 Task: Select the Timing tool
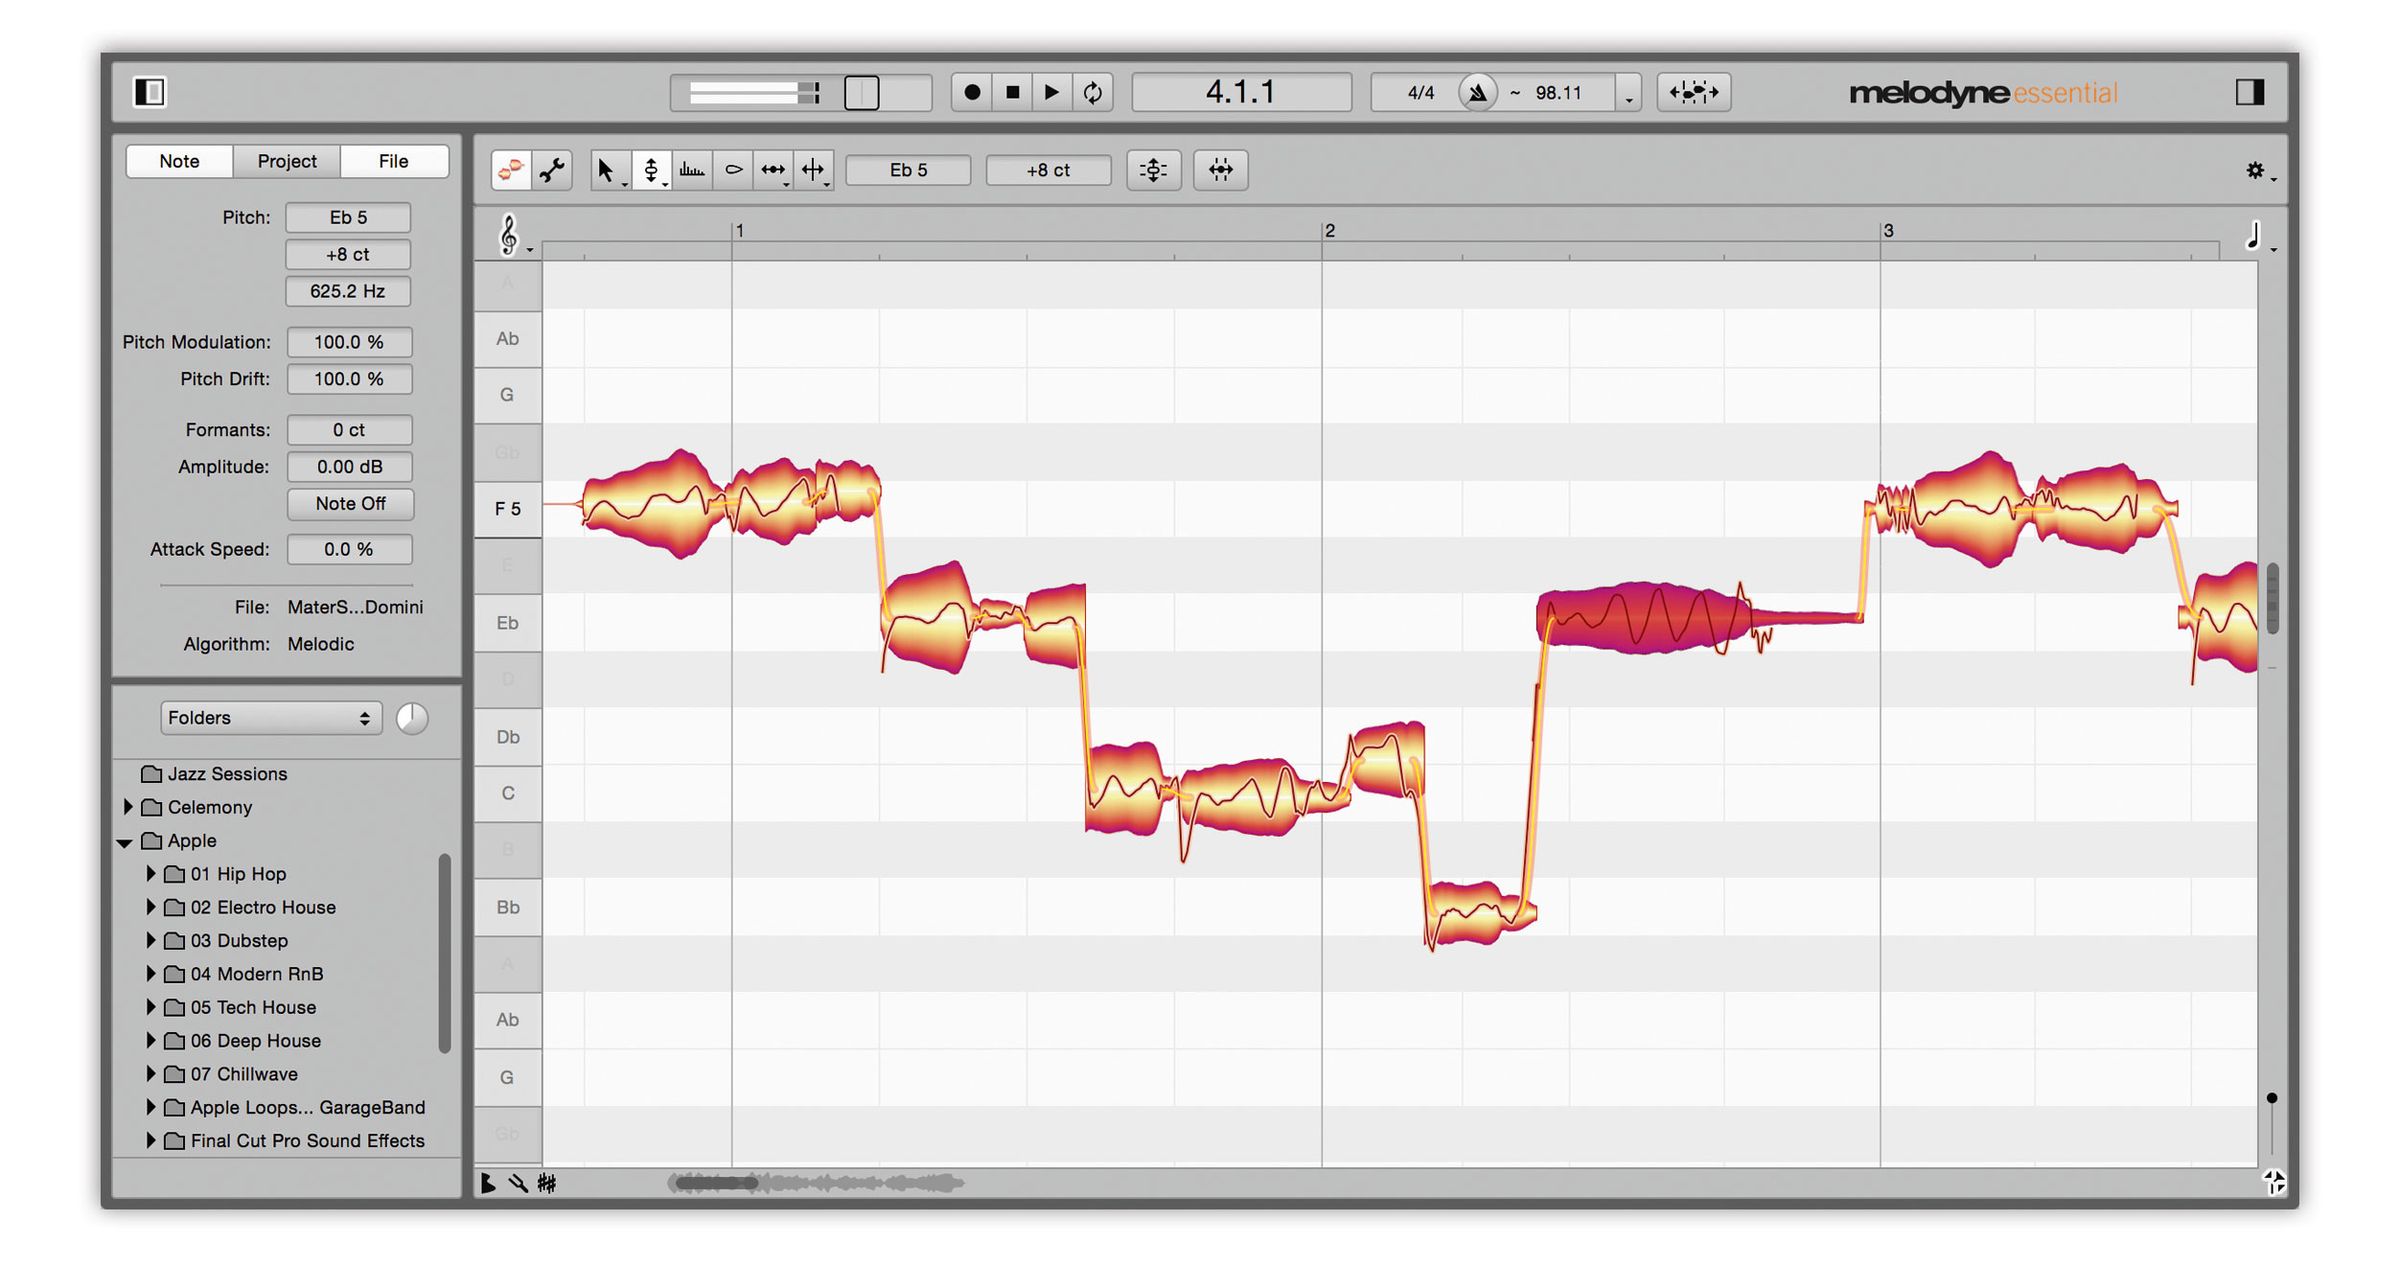click(813, 169)
